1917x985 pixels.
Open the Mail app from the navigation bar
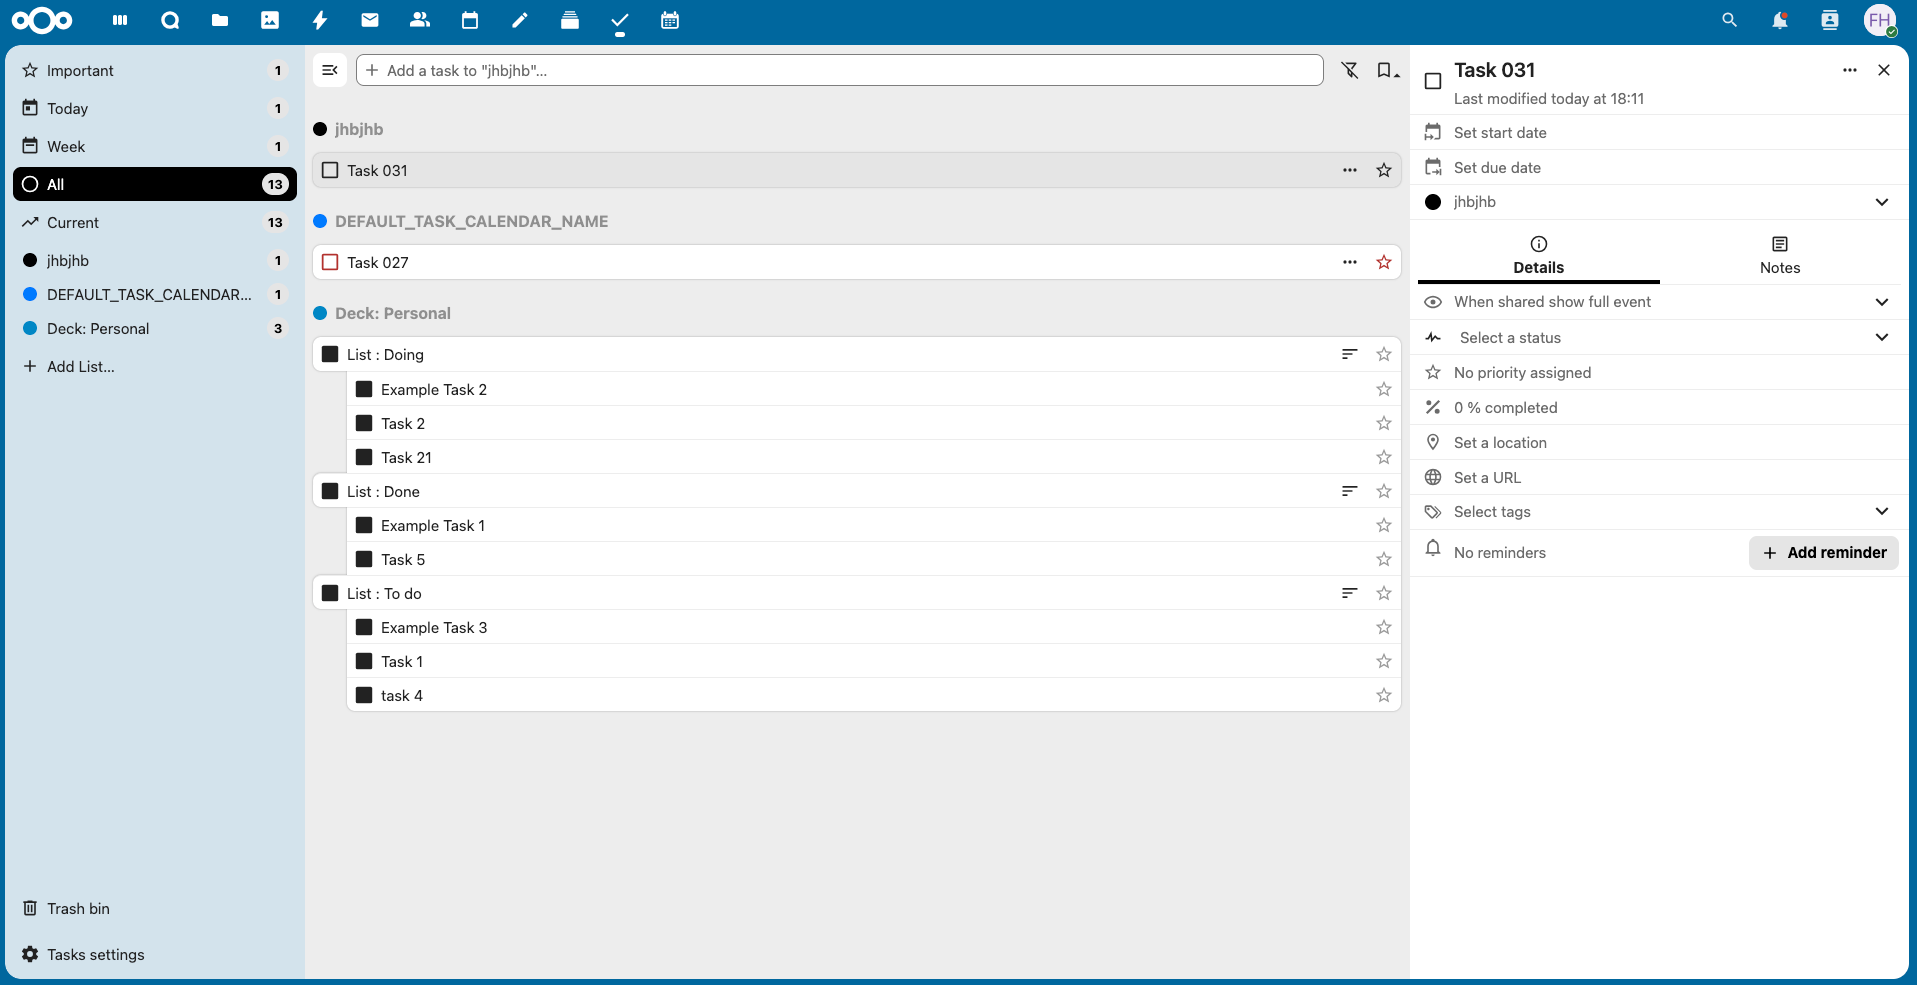click(x=369, y=20)
